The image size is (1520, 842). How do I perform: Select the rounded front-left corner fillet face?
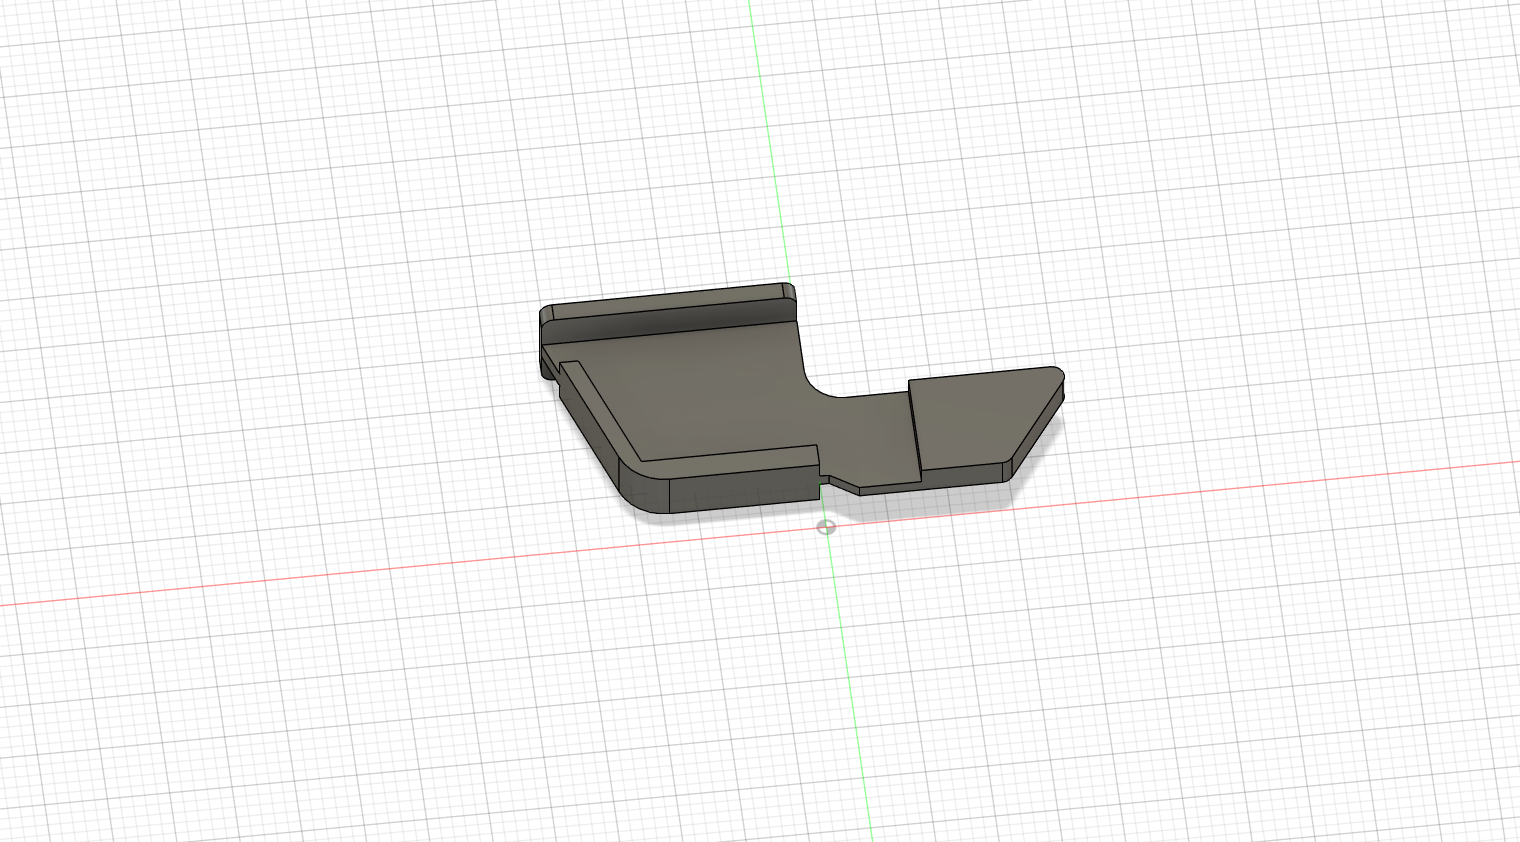pyautogui.click(x=644, y=488)
